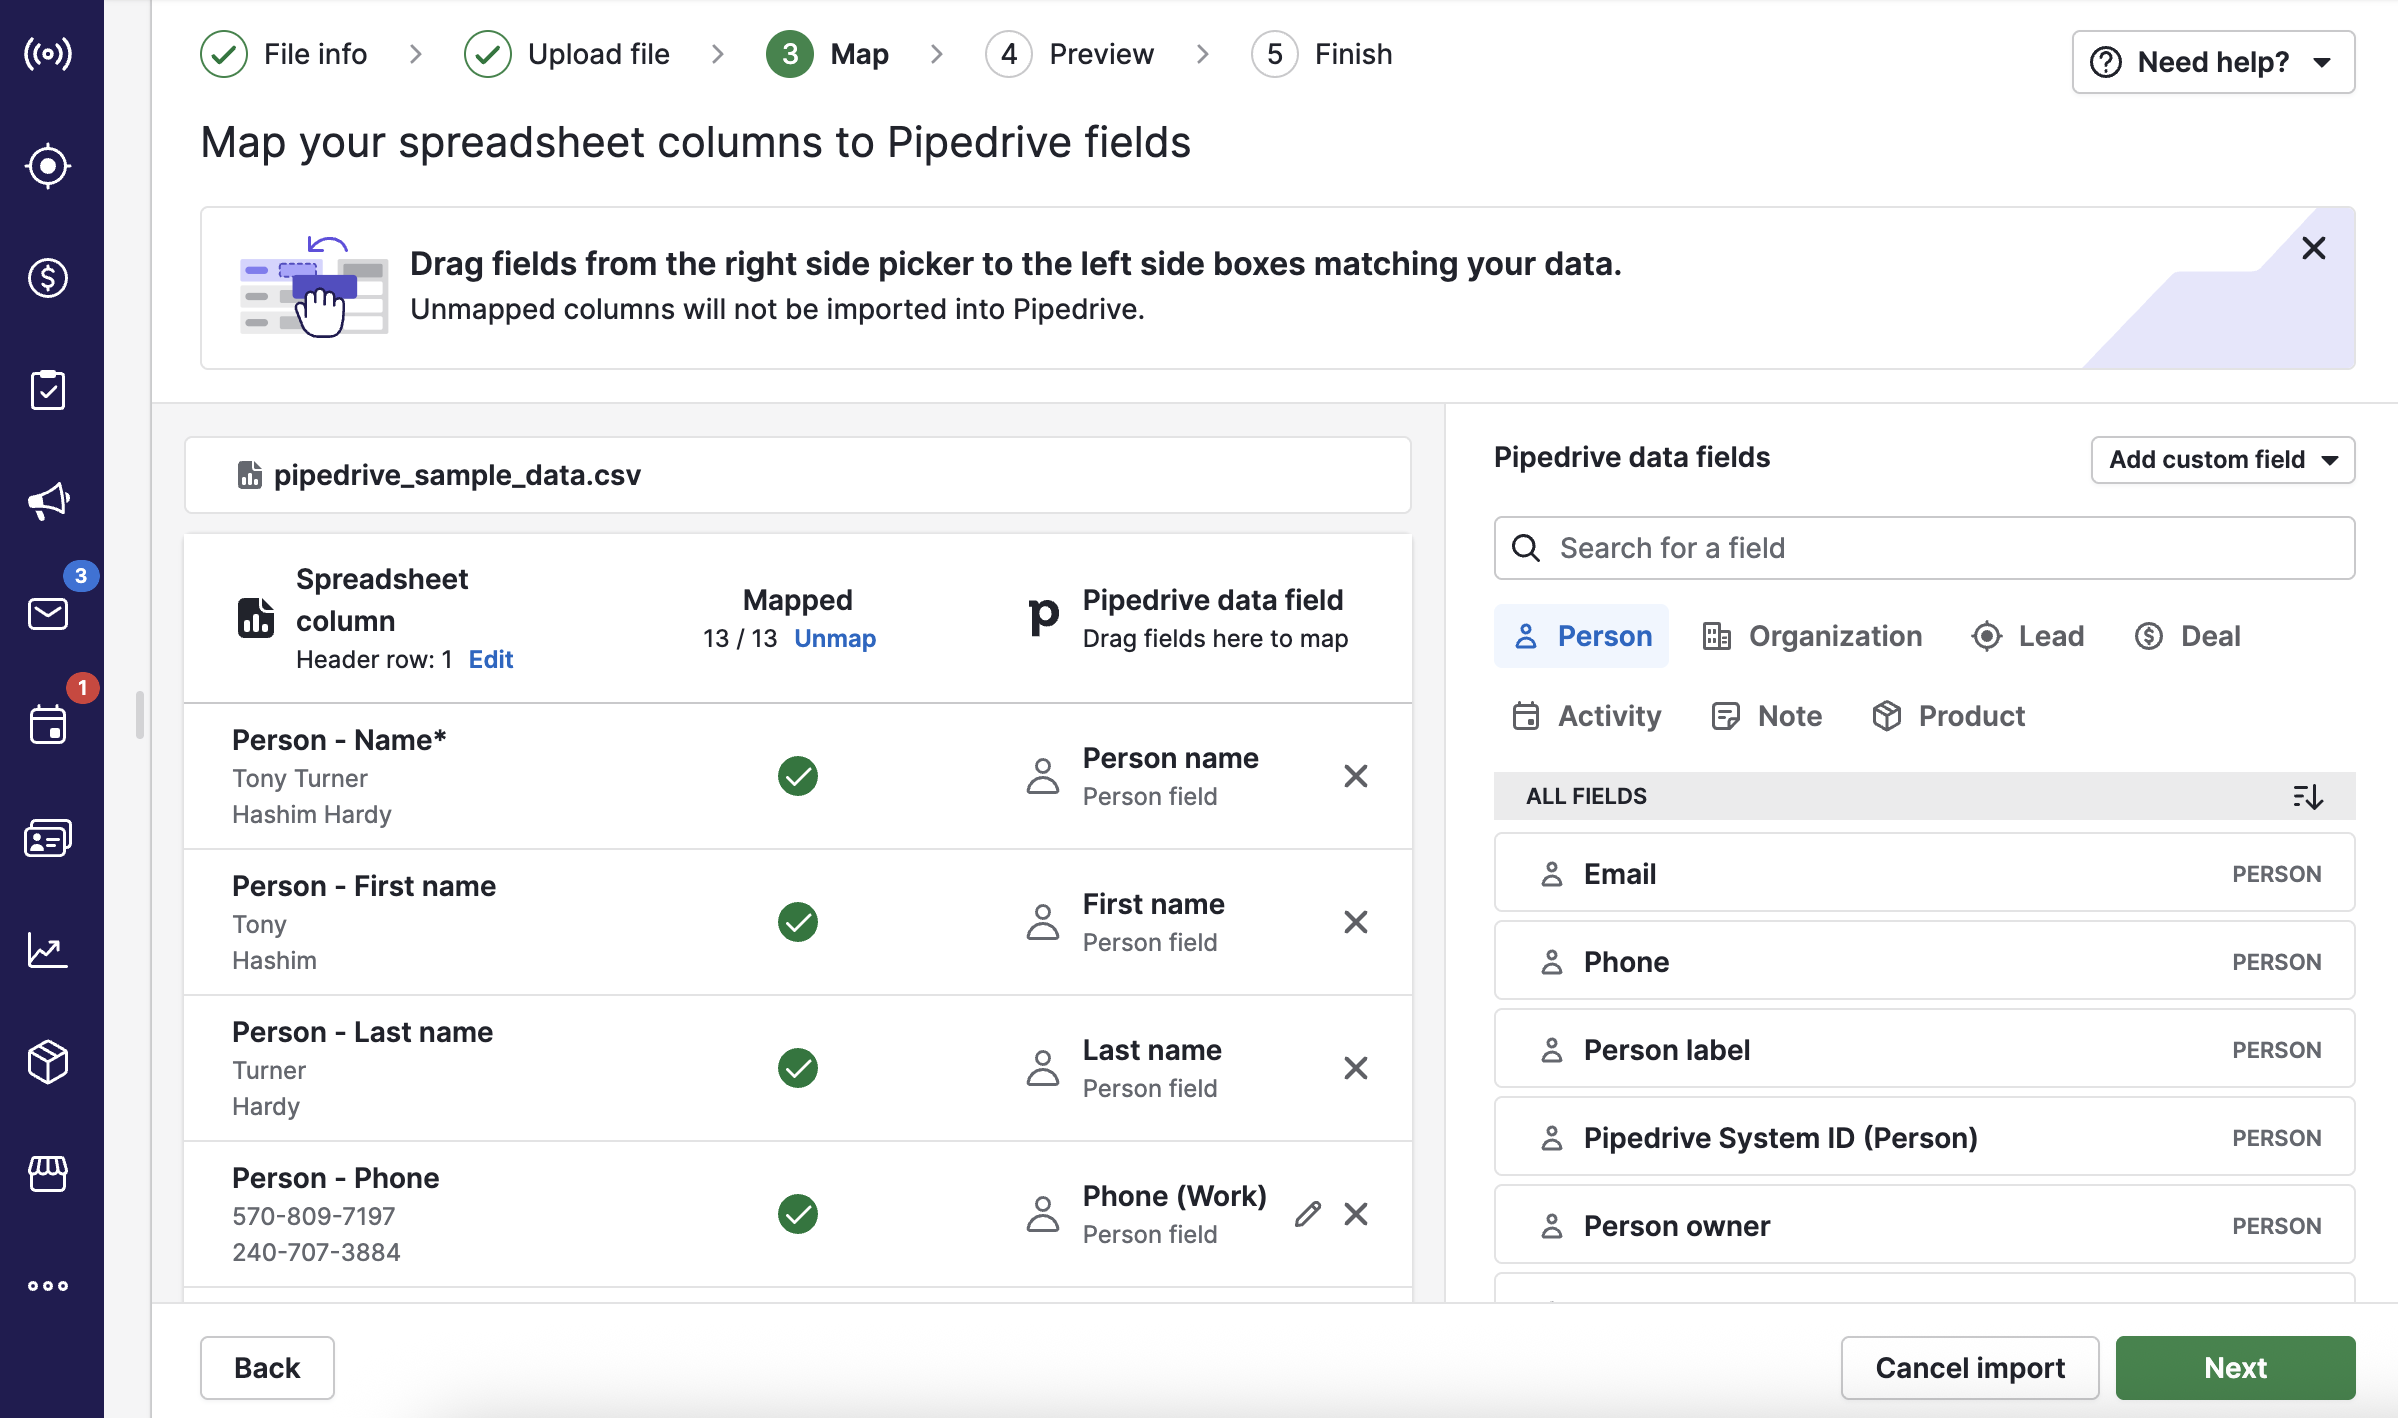Click the mapped checkmark for Person - Last name row
This screenshot has width=2398, height=1418.
coord(798,1068)
